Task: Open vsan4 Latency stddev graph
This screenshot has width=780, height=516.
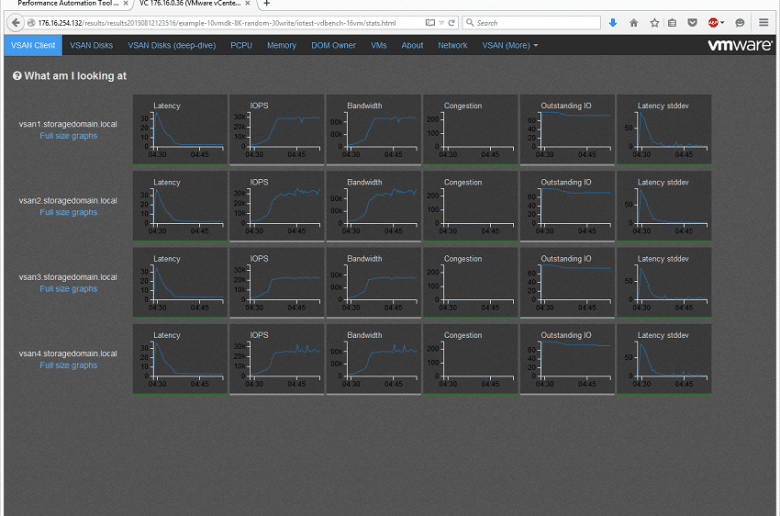Action: (664, 359)
